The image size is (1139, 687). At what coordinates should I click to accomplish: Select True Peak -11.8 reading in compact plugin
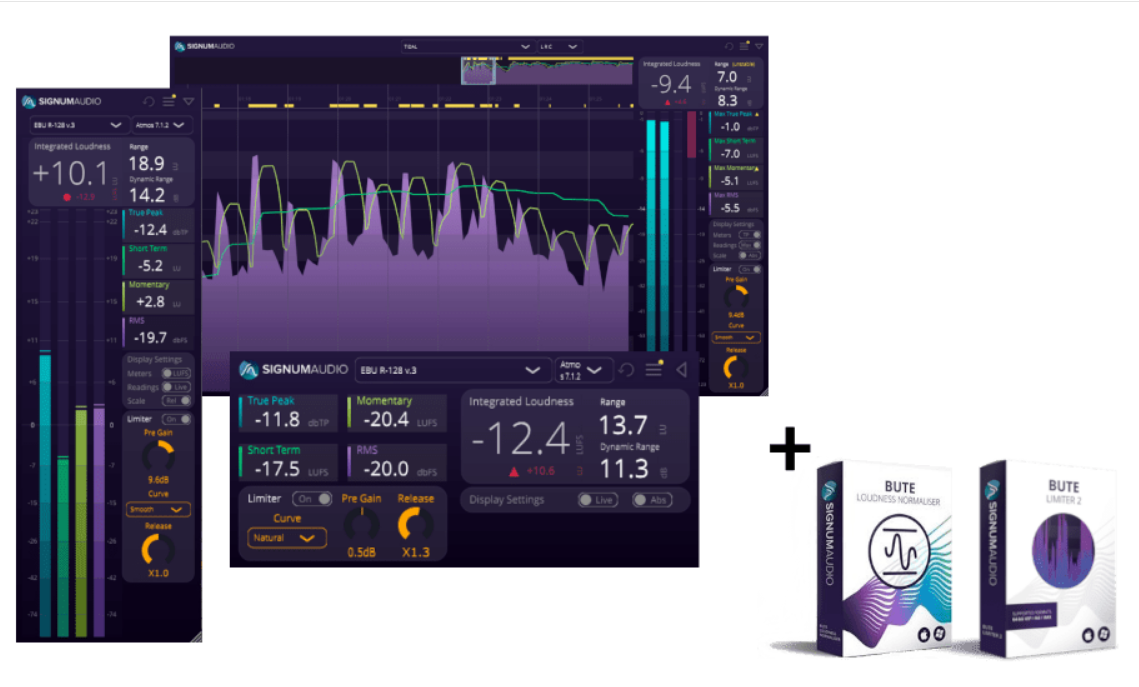(x=288, y=412)
